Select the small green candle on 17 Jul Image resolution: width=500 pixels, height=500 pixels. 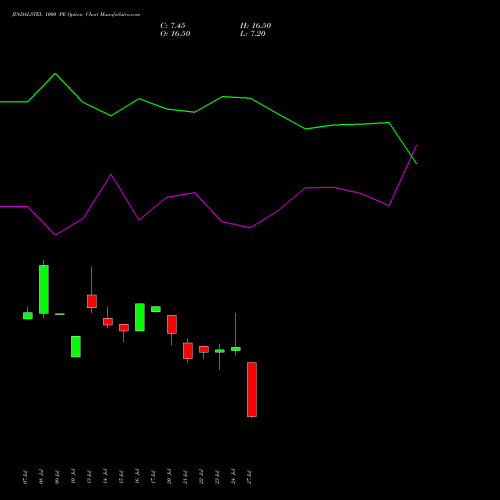156,309
